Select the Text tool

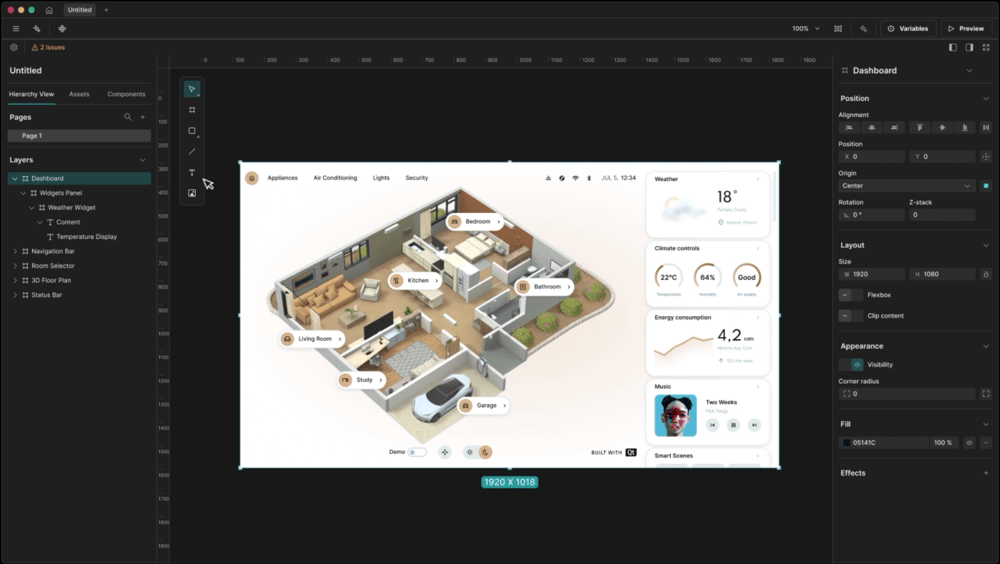[x=192, y=172]
